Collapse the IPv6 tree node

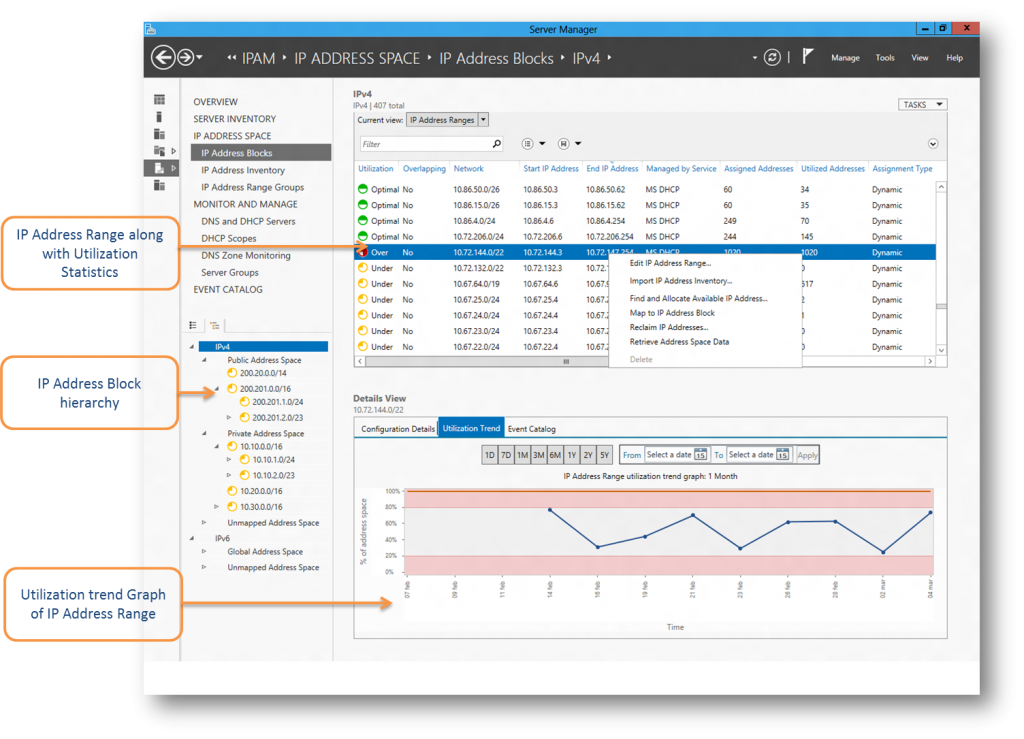coord(191,539)
